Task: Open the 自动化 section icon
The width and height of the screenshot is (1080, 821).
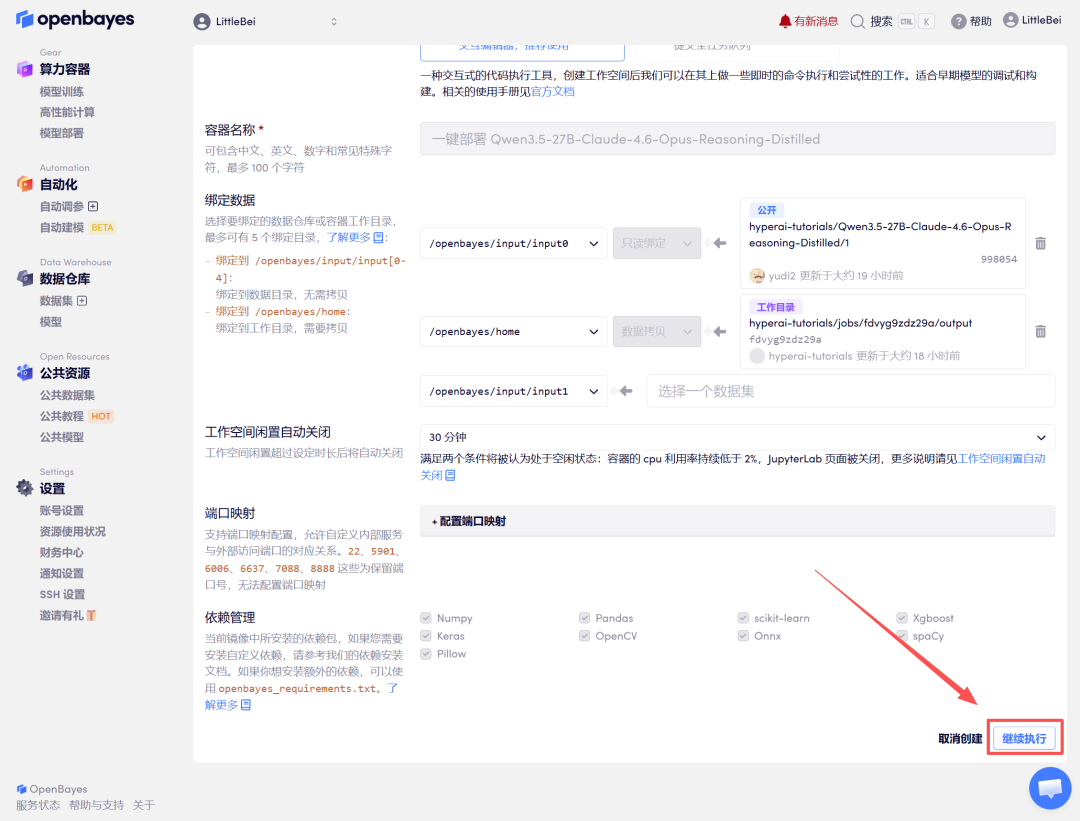Action: 25,184
